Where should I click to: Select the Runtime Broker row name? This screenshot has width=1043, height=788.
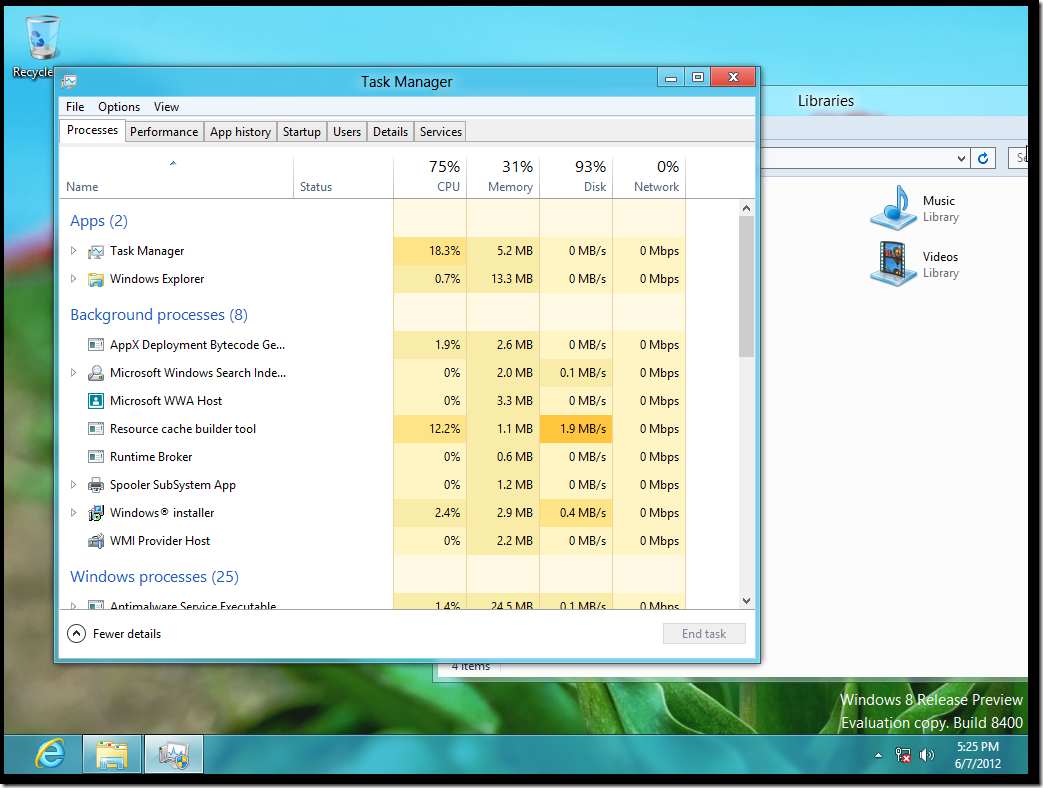pyautogui.click(x=151, y=457)
